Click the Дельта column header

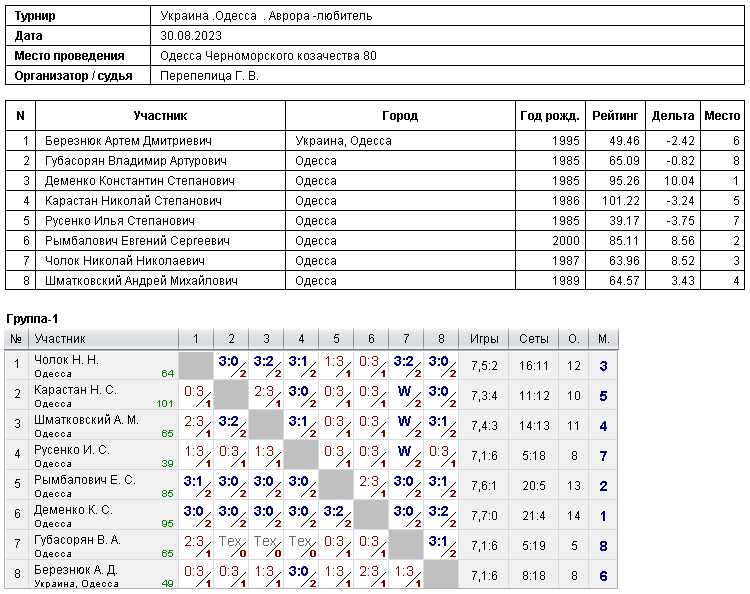(x=673, y=116)
